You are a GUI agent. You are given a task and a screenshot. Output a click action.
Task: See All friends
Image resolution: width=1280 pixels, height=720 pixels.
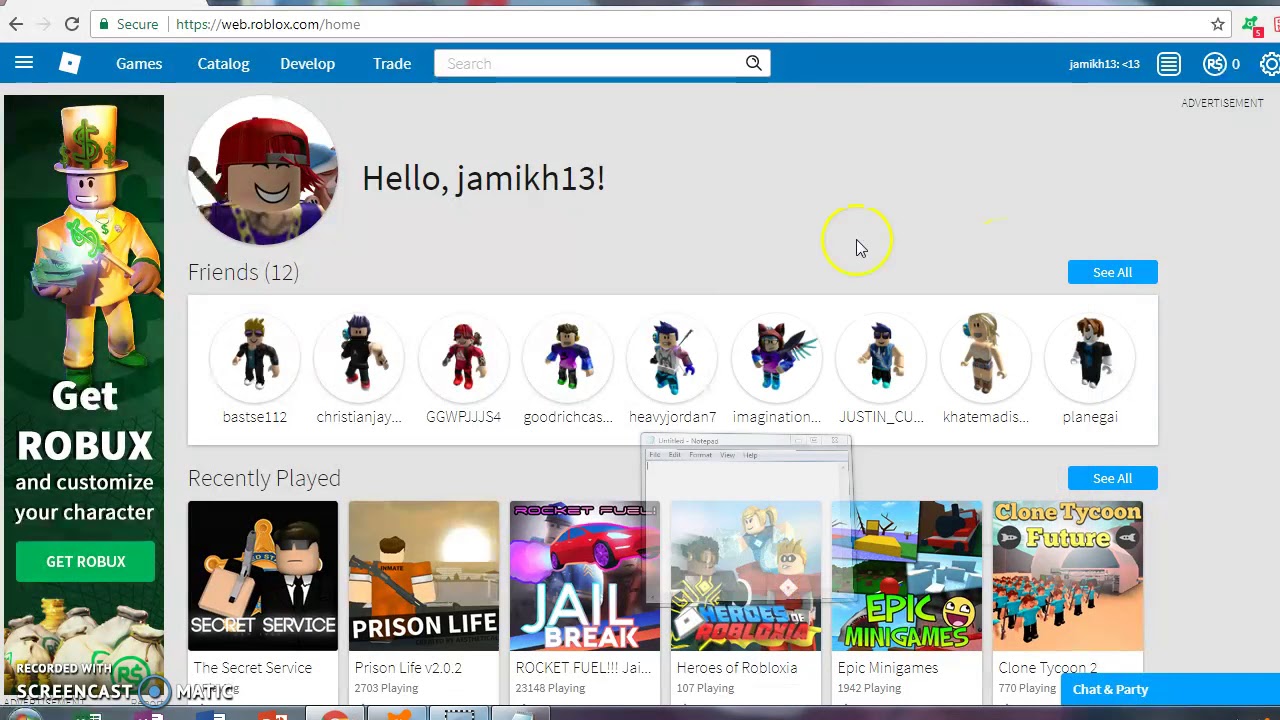(x=1112, y=272)
